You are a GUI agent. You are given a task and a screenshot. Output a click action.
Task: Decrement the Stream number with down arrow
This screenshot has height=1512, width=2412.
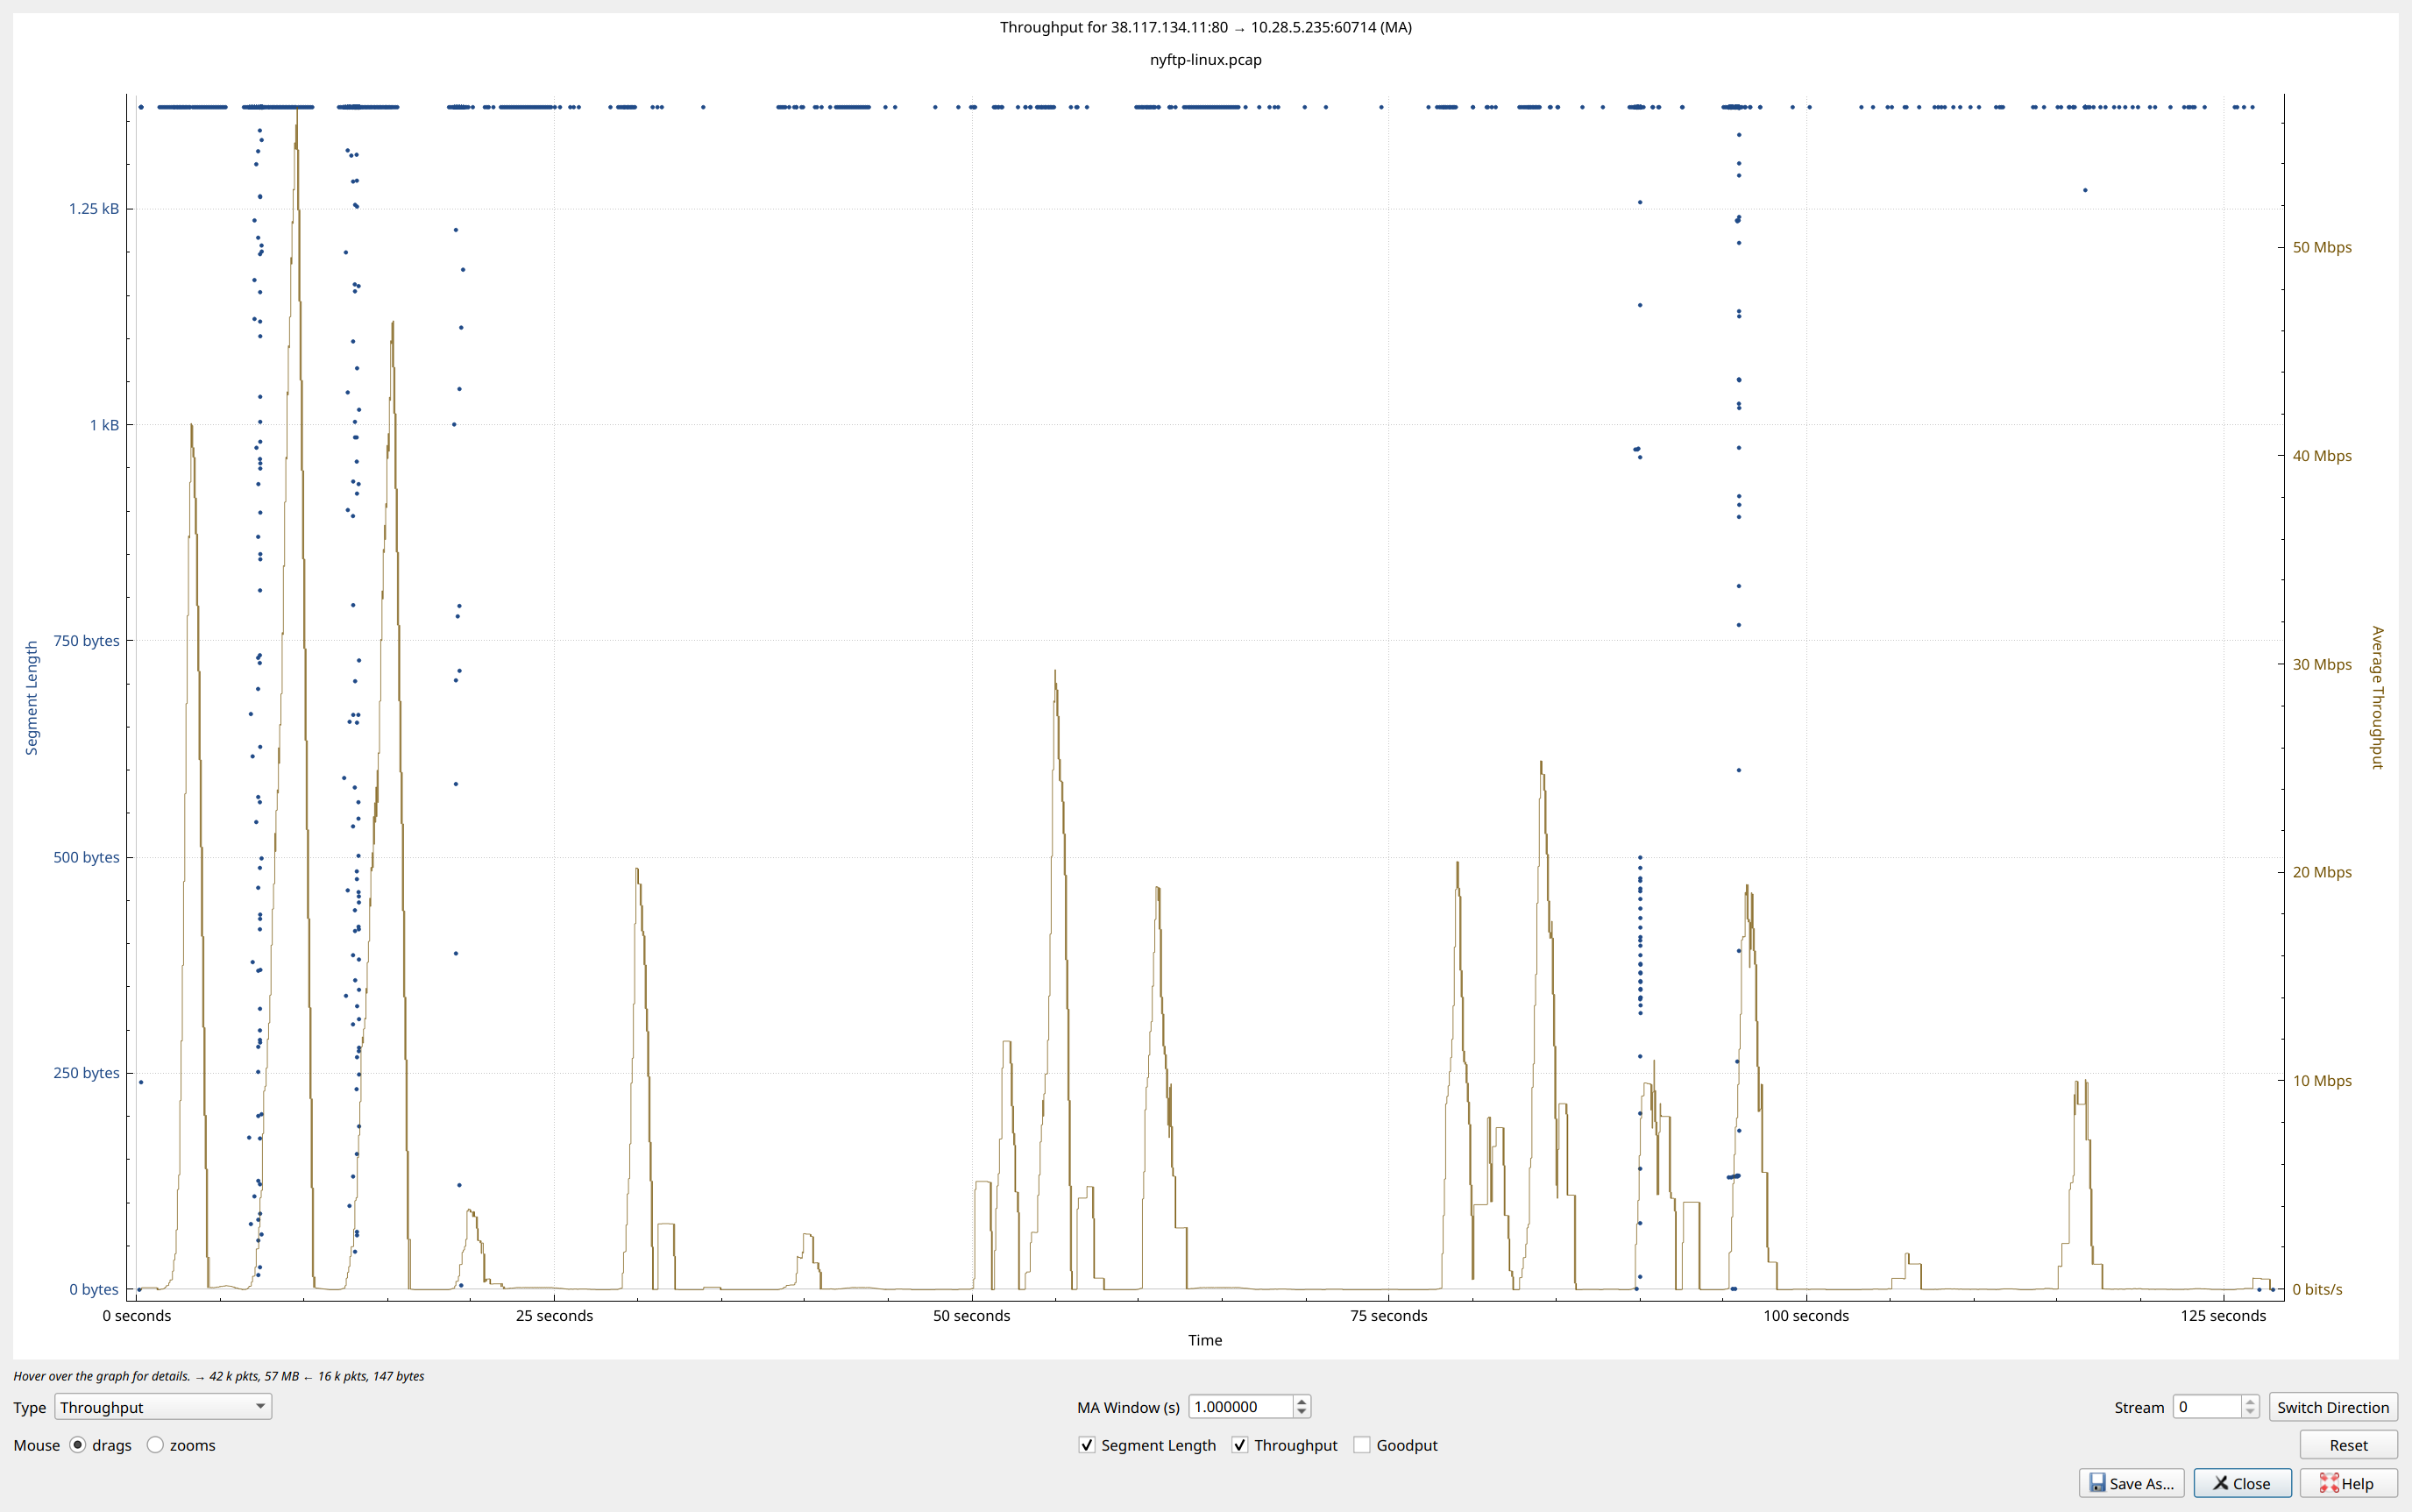[x=2250, y=1413]
